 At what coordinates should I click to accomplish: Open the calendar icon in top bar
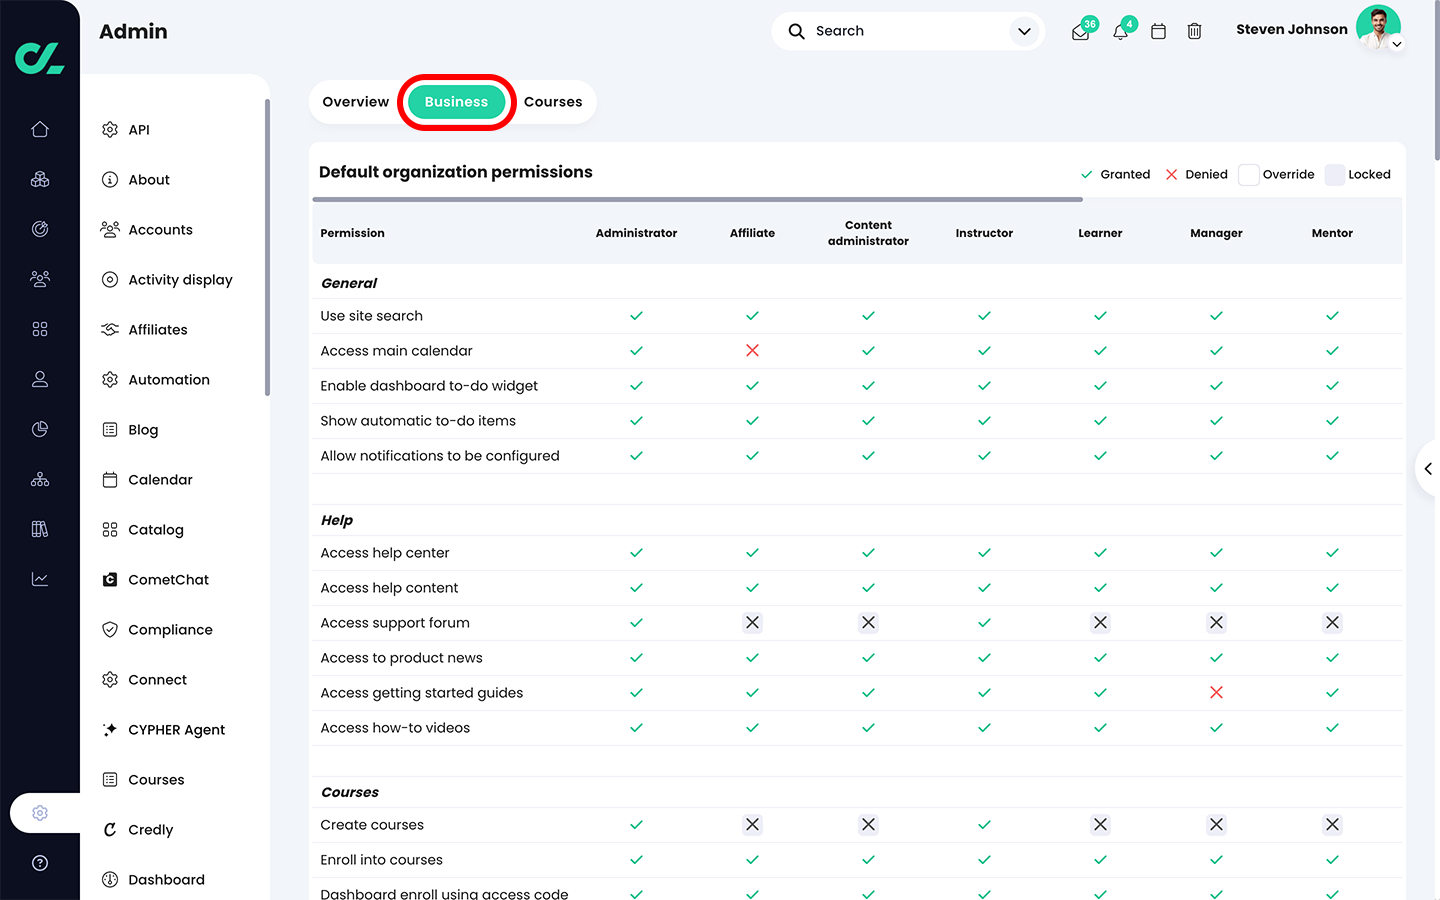pyautogui.click(x=1158, y=31)
